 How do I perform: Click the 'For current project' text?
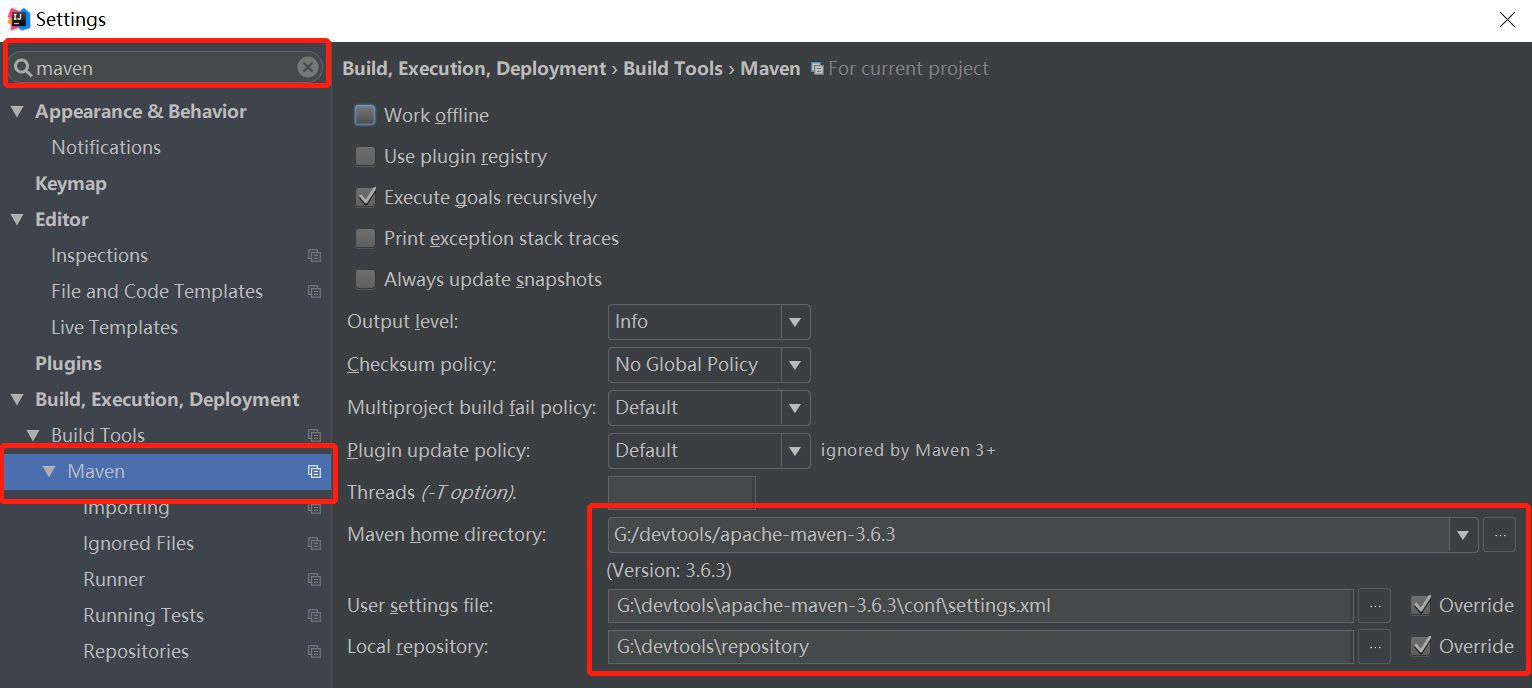pos(908,69)
